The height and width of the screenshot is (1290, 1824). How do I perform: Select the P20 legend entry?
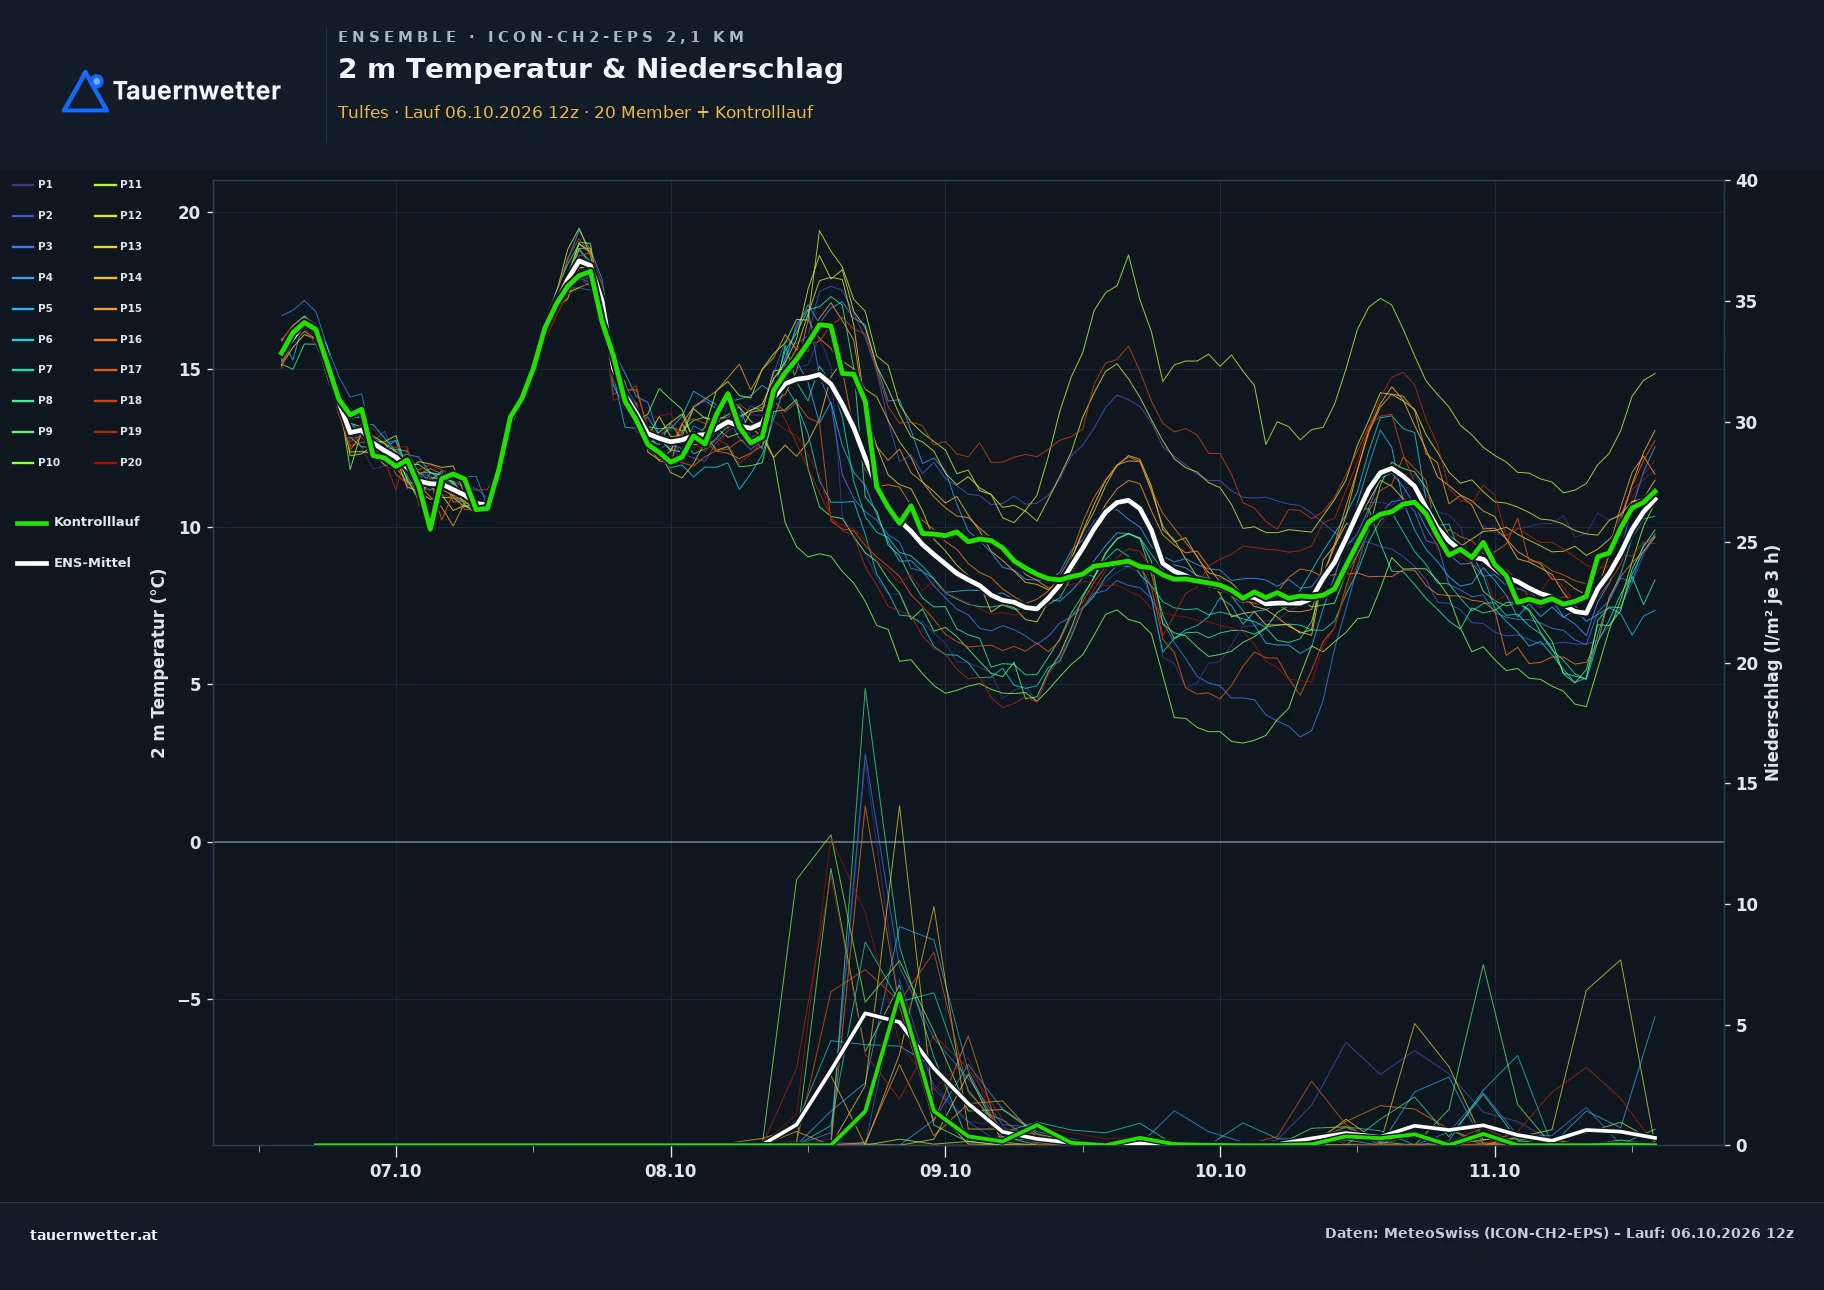118,462
